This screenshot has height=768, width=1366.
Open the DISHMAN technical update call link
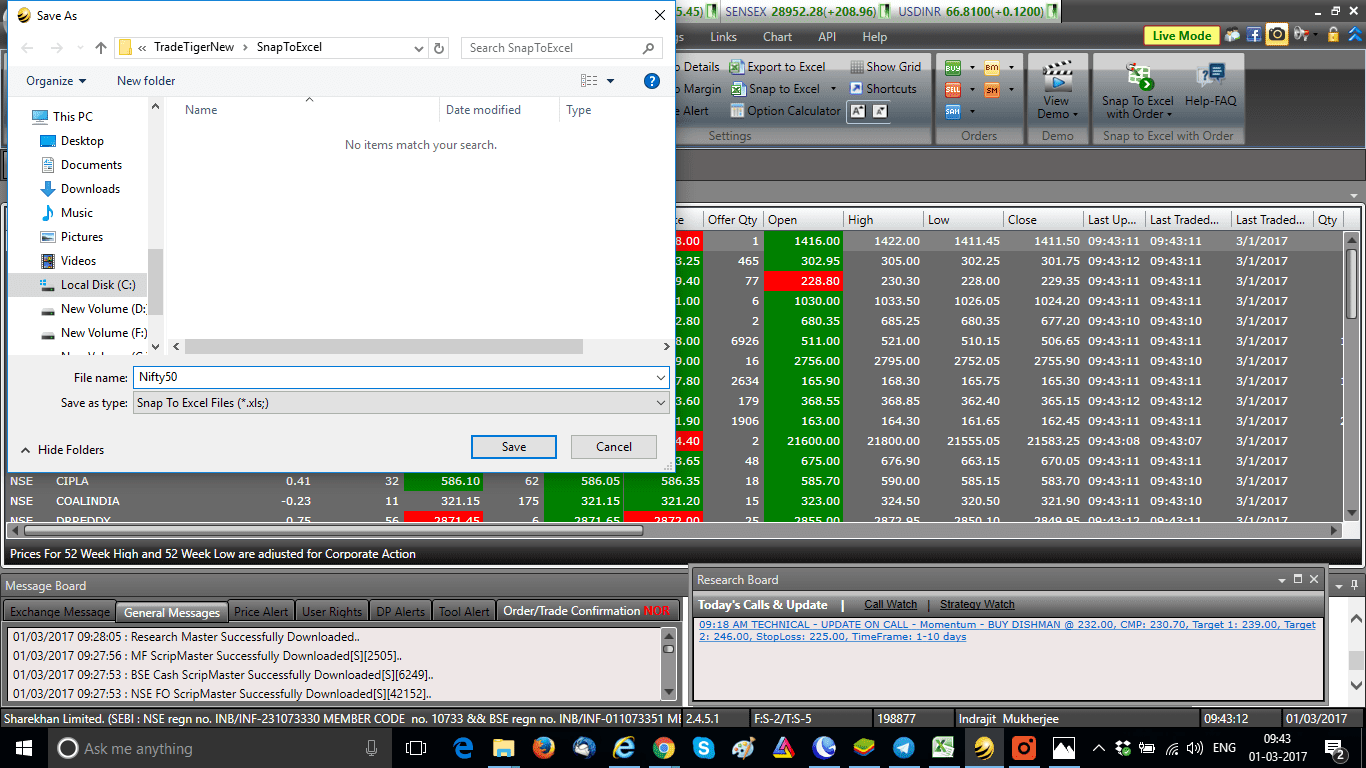coord(1007,630)
